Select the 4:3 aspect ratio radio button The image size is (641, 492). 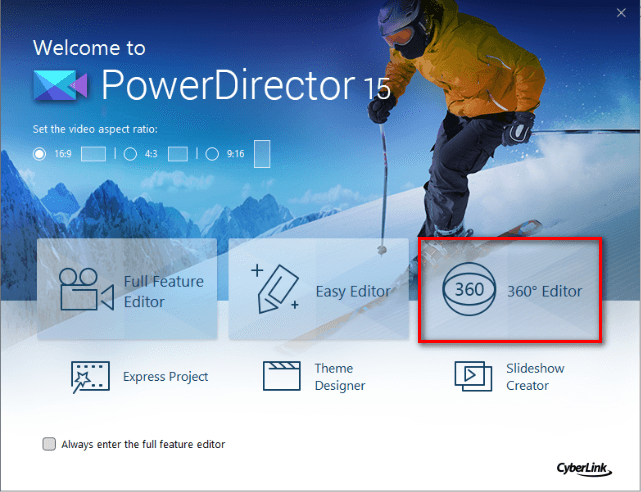(x=130, y=154)
